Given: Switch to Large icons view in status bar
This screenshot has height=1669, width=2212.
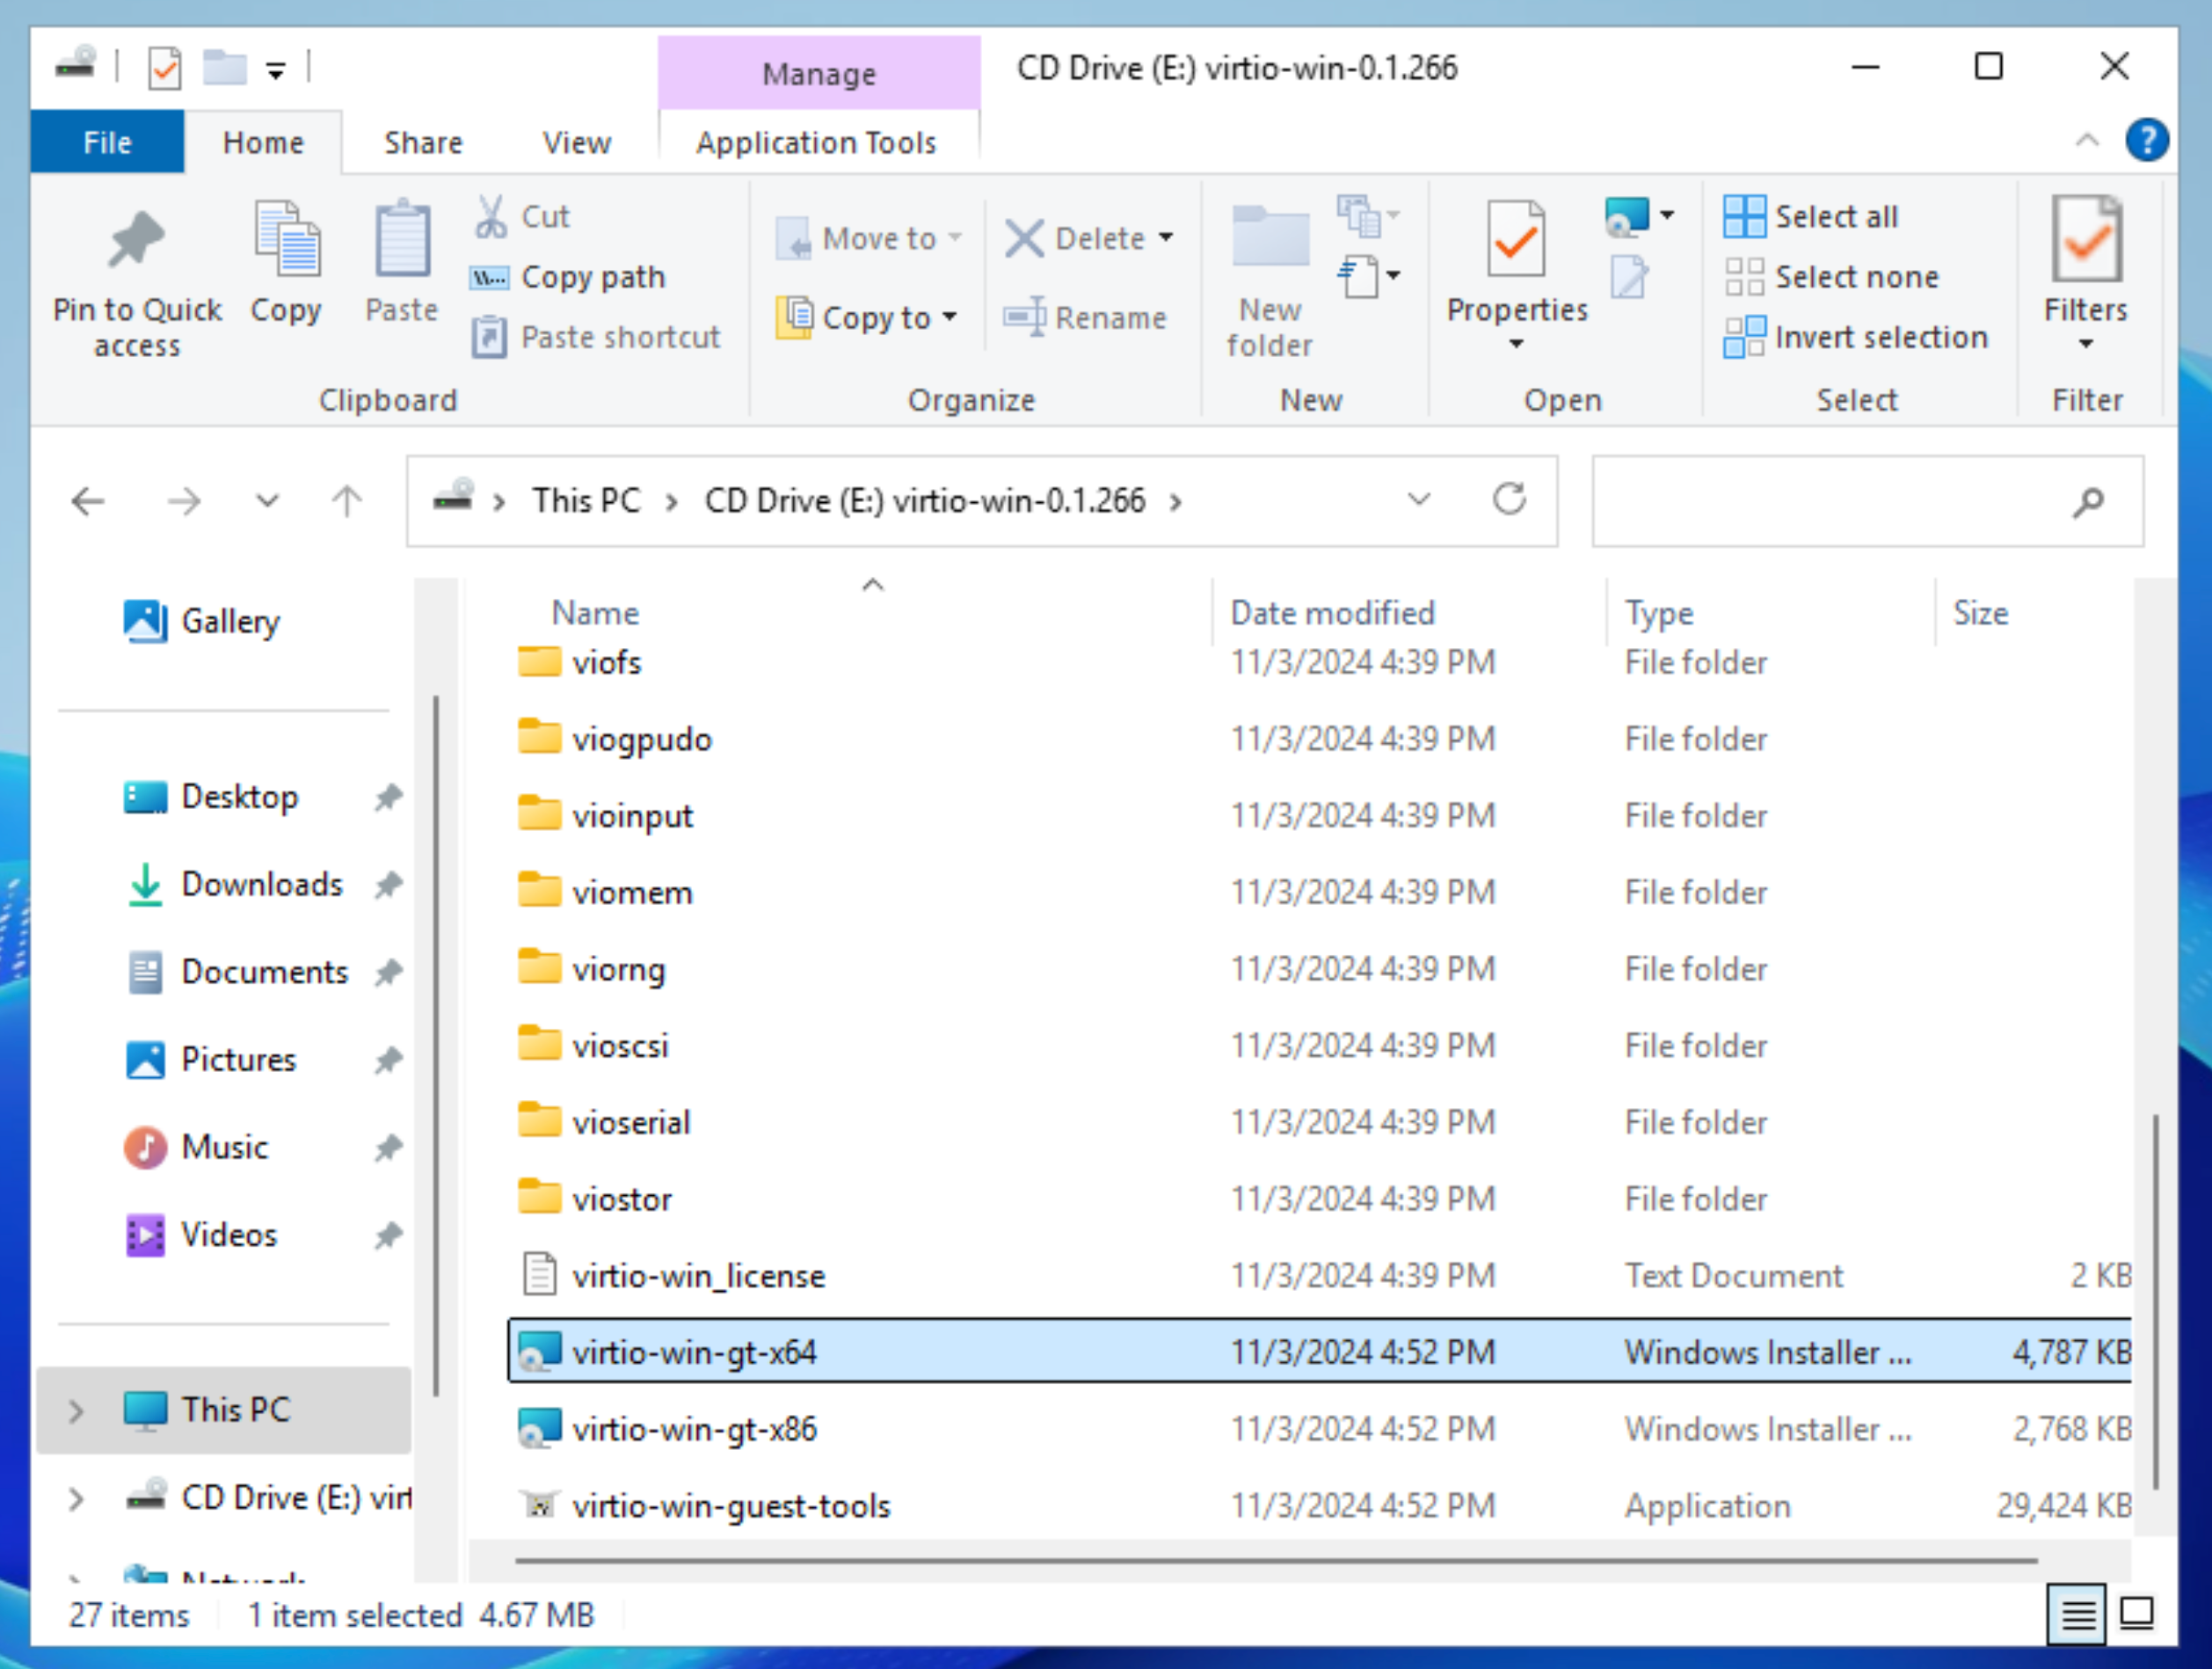Looking at the screenshot, I should click(x=2136, y=1613).
